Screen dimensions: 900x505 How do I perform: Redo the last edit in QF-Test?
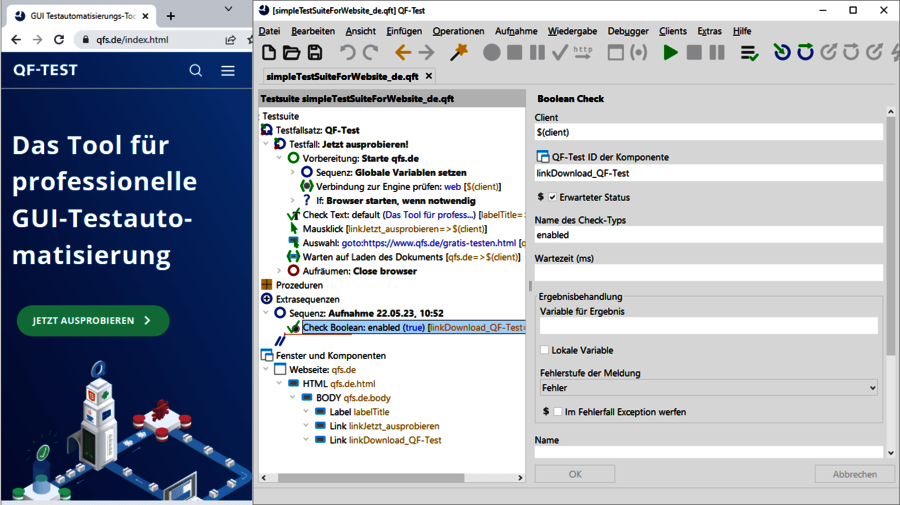pyautogui.click(x=371, y=53)
